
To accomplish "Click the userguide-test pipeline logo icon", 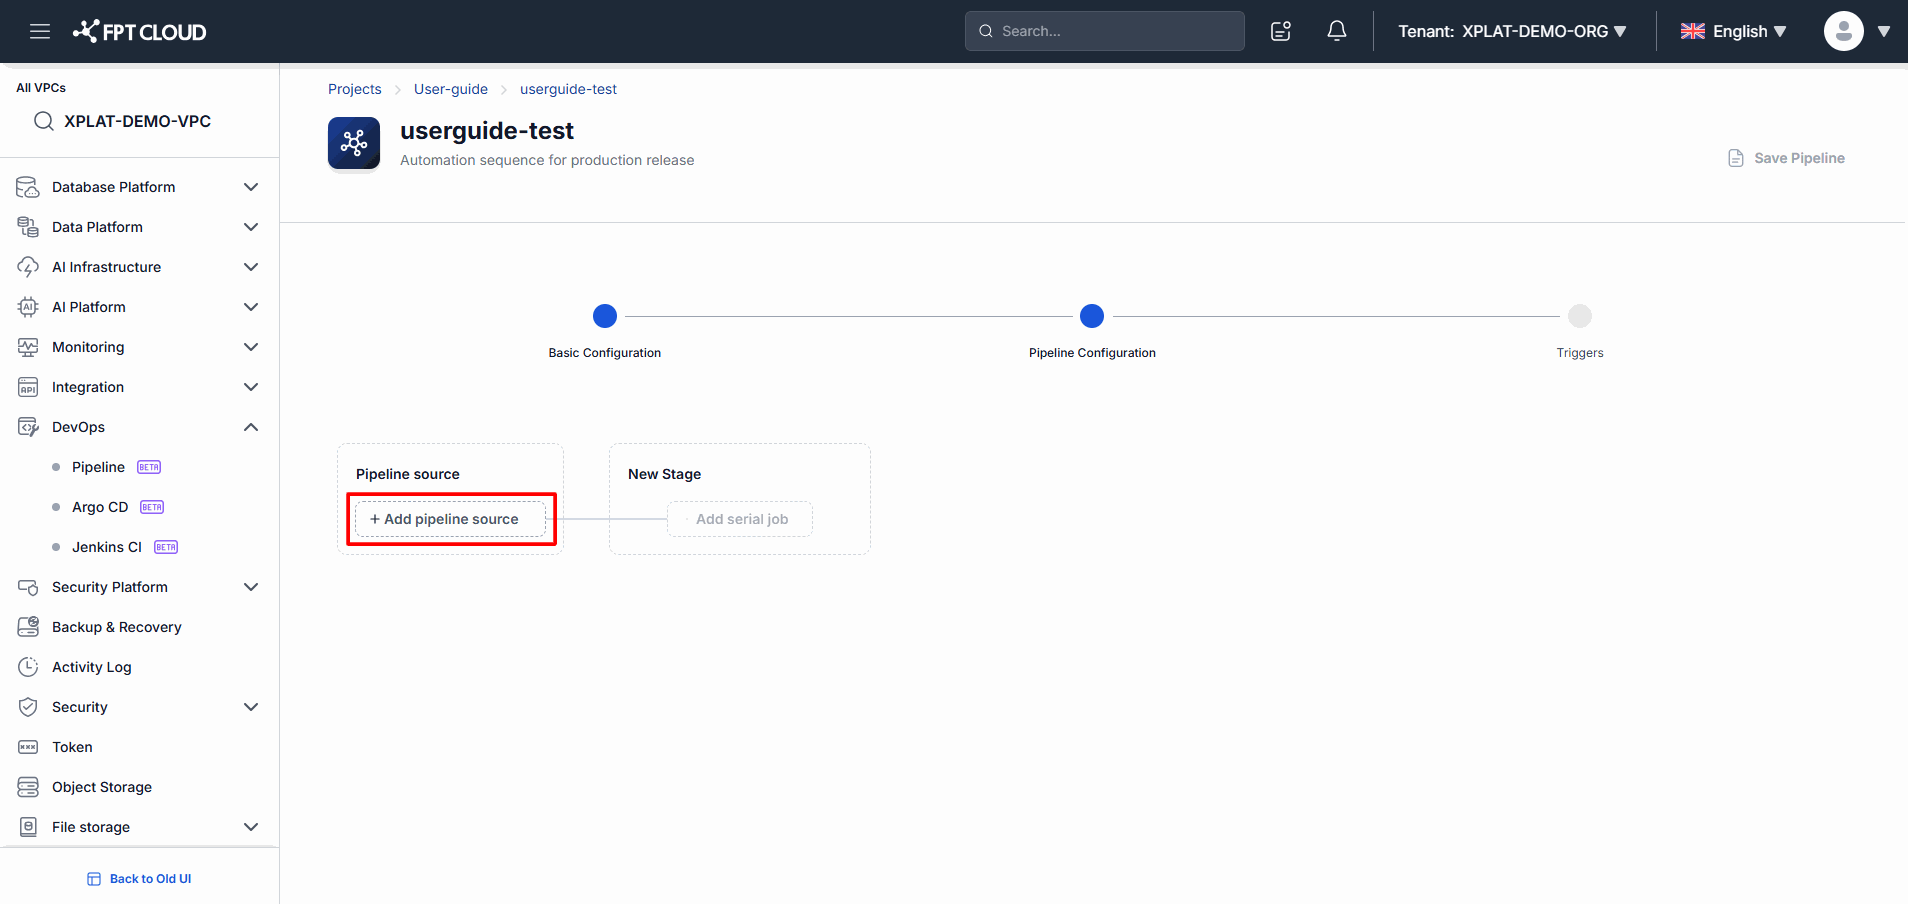I will pyautogui.click(x=354, y=143).
